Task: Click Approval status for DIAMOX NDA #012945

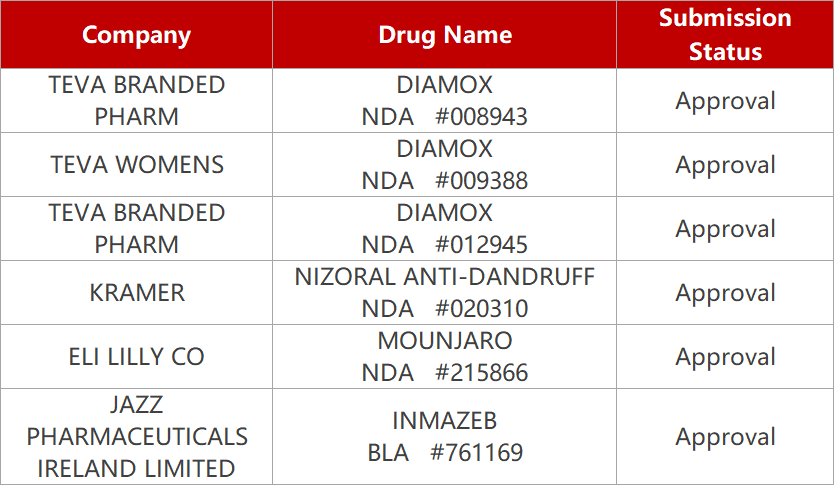Action: pos(725,229)
